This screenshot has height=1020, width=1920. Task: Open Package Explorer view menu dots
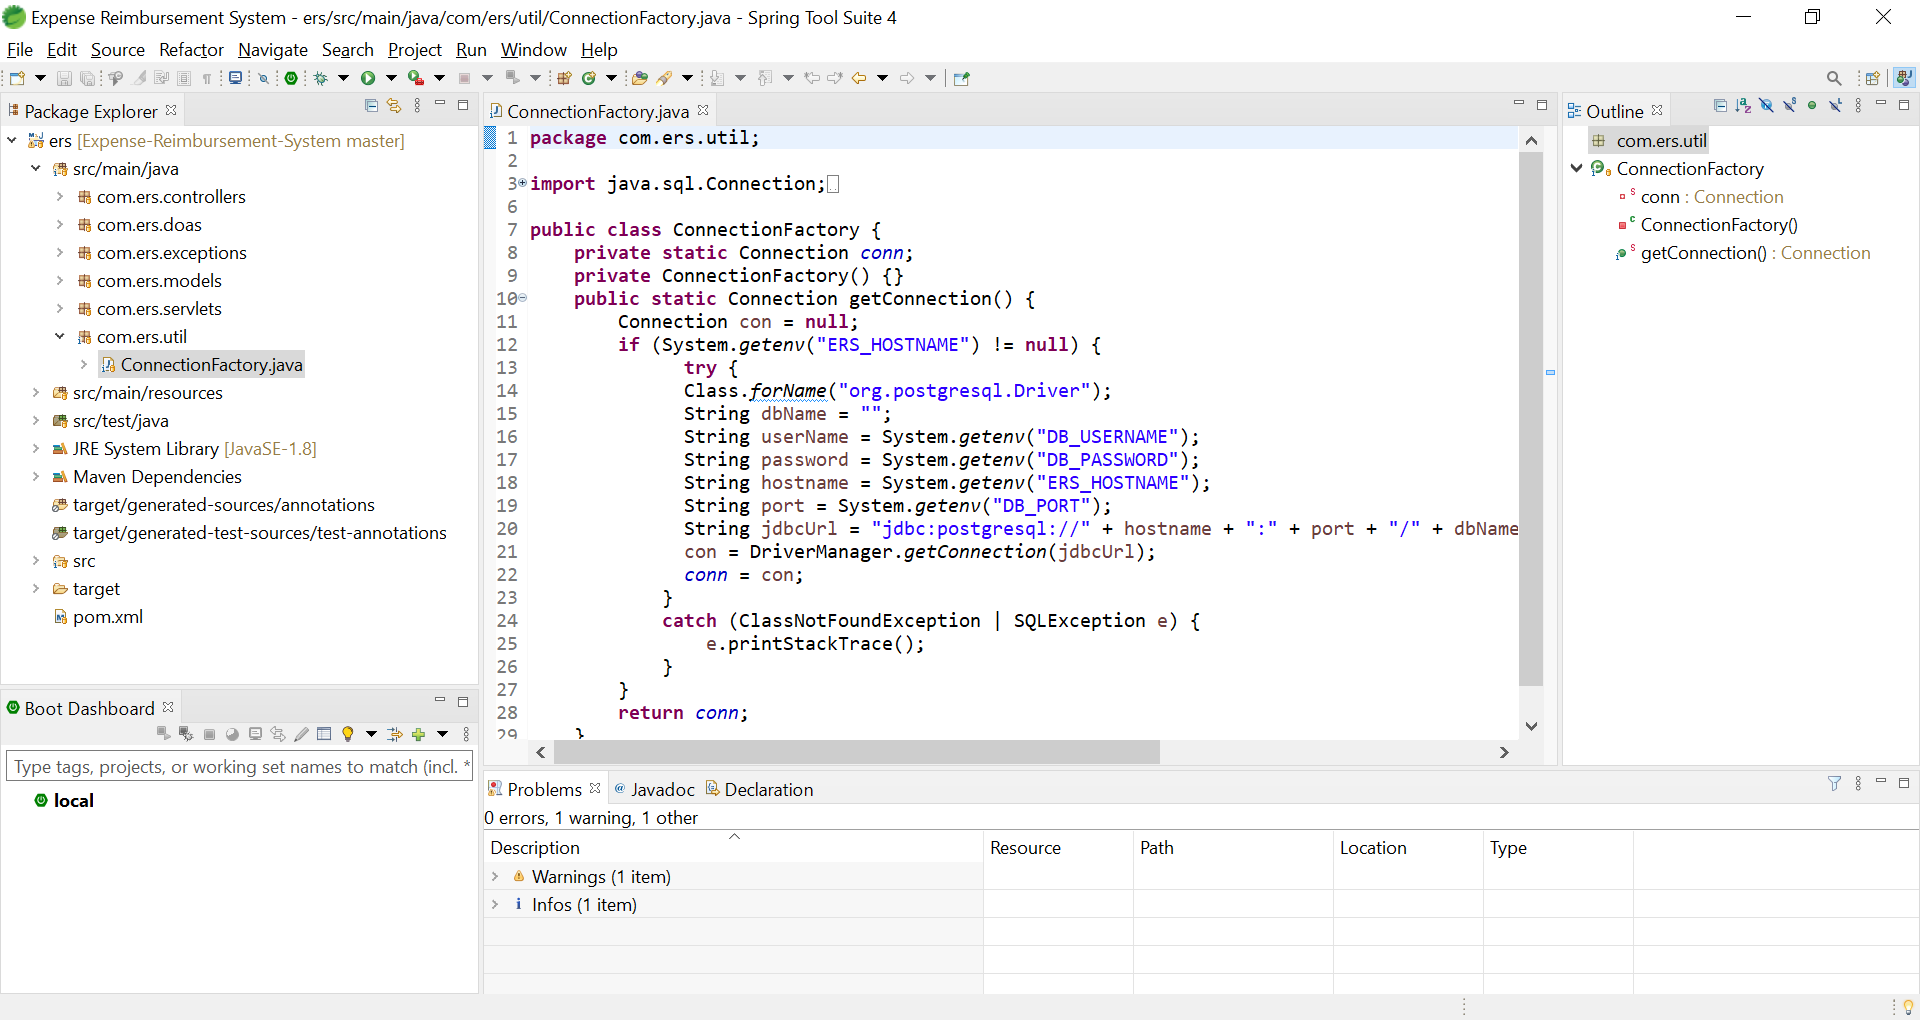click(x=417, y=105)
